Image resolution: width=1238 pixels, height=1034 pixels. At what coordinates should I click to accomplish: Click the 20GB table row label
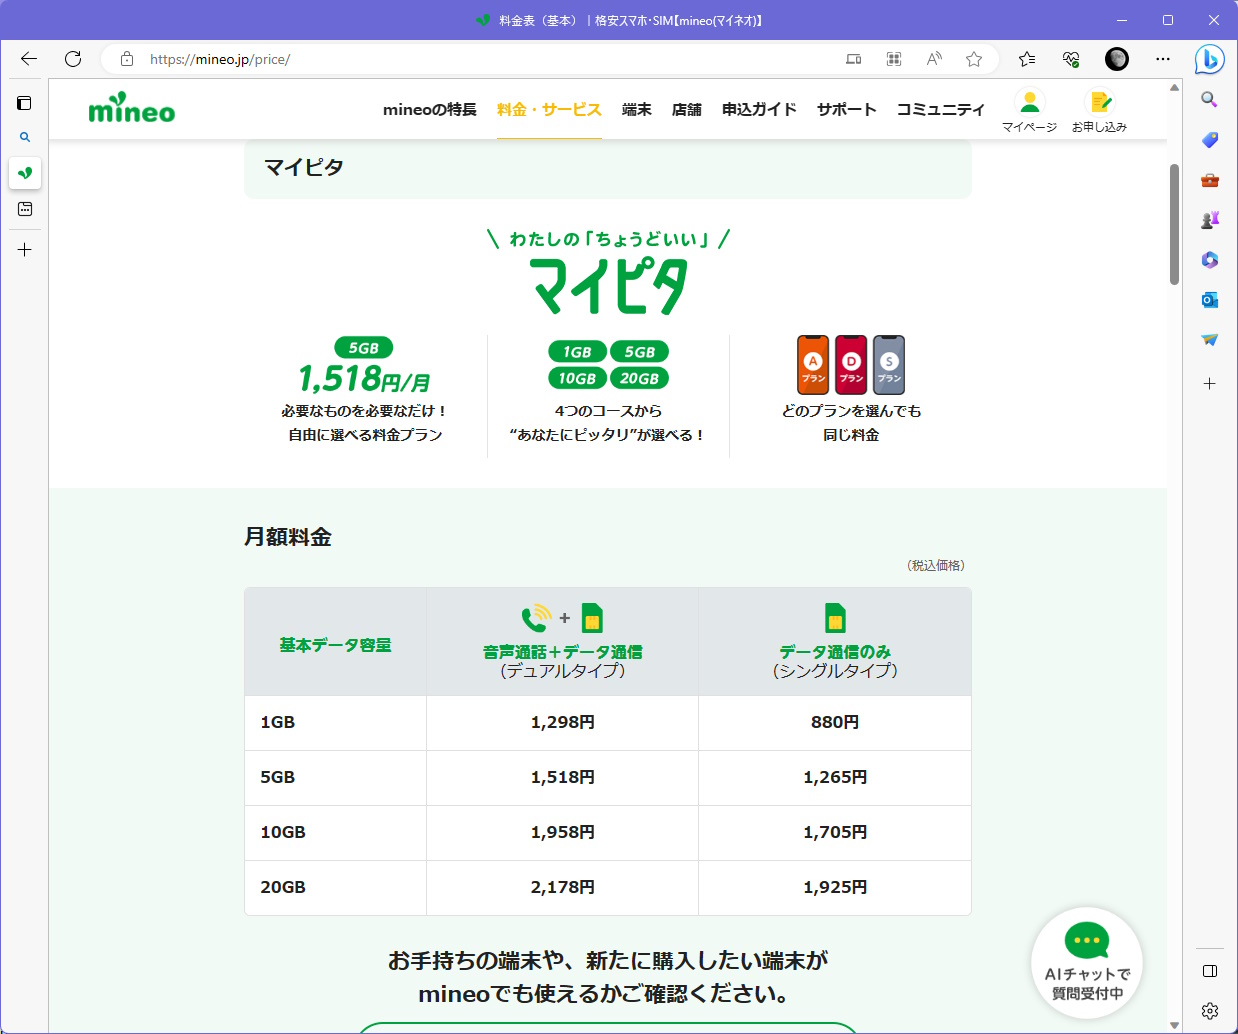click(x=283, y=887)
